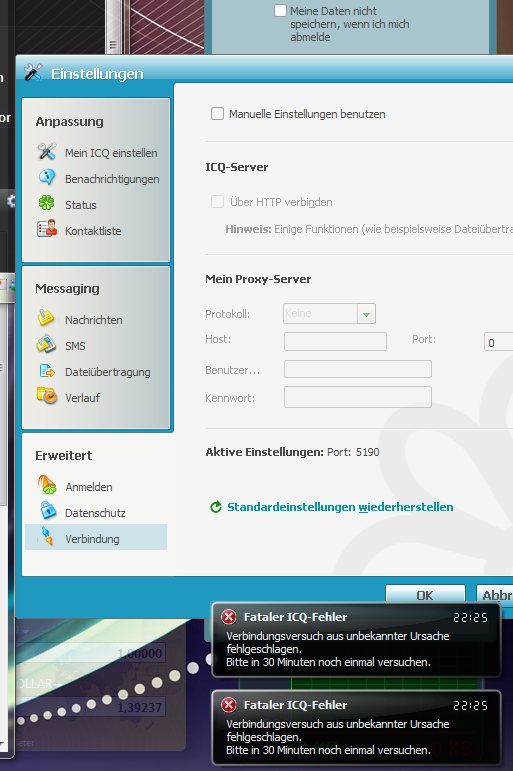Click the Benutzer input field
The image size is (513, 771).
358,369
